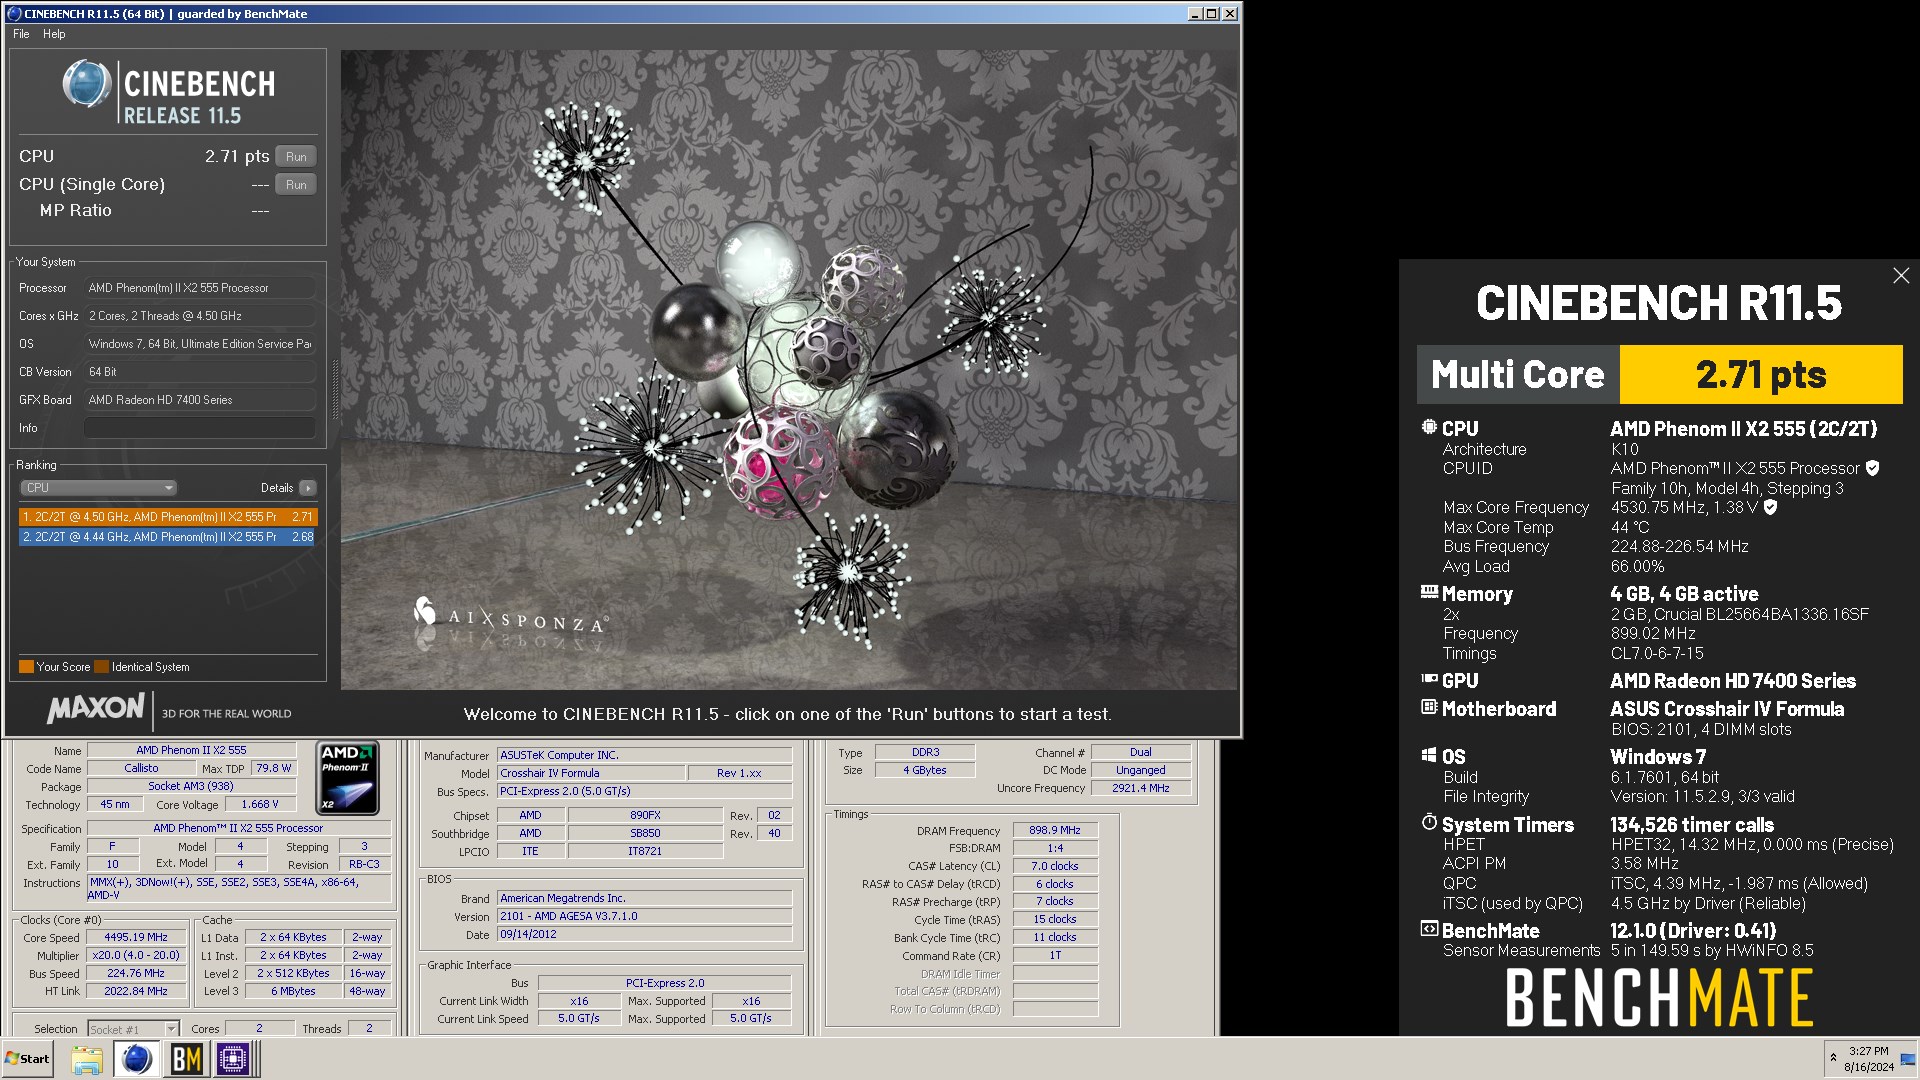The height and width of the screenshot is (1080, 1920).
Task: Select ranking entry 1 at 4.50 GHz
Action: pyautogui.click(x=167, y=517)
